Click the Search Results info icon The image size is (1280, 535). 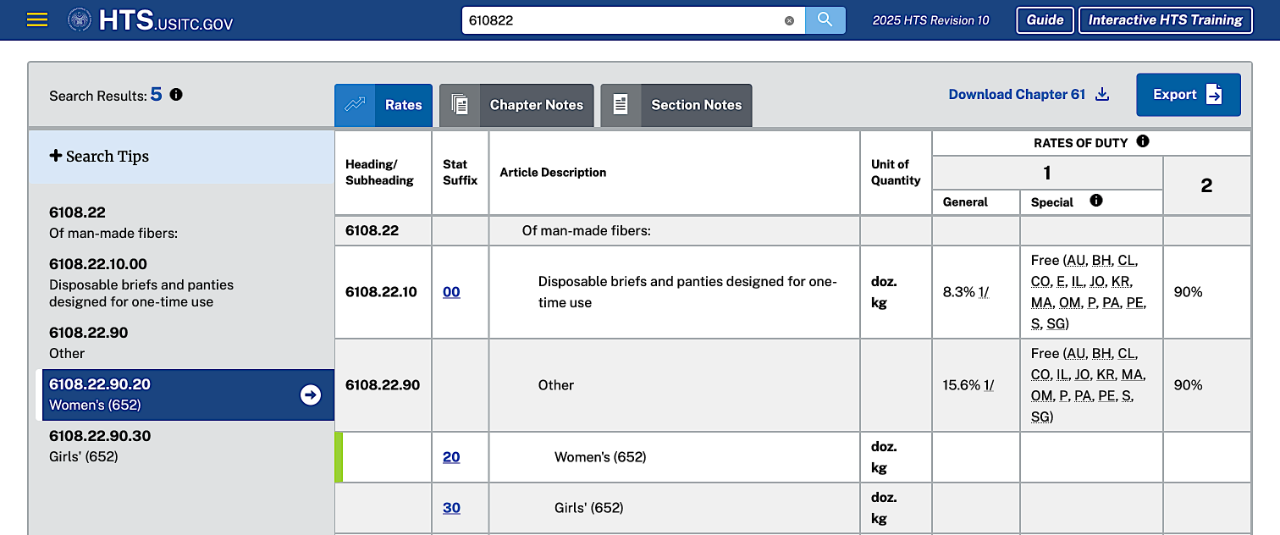point(176,95)
